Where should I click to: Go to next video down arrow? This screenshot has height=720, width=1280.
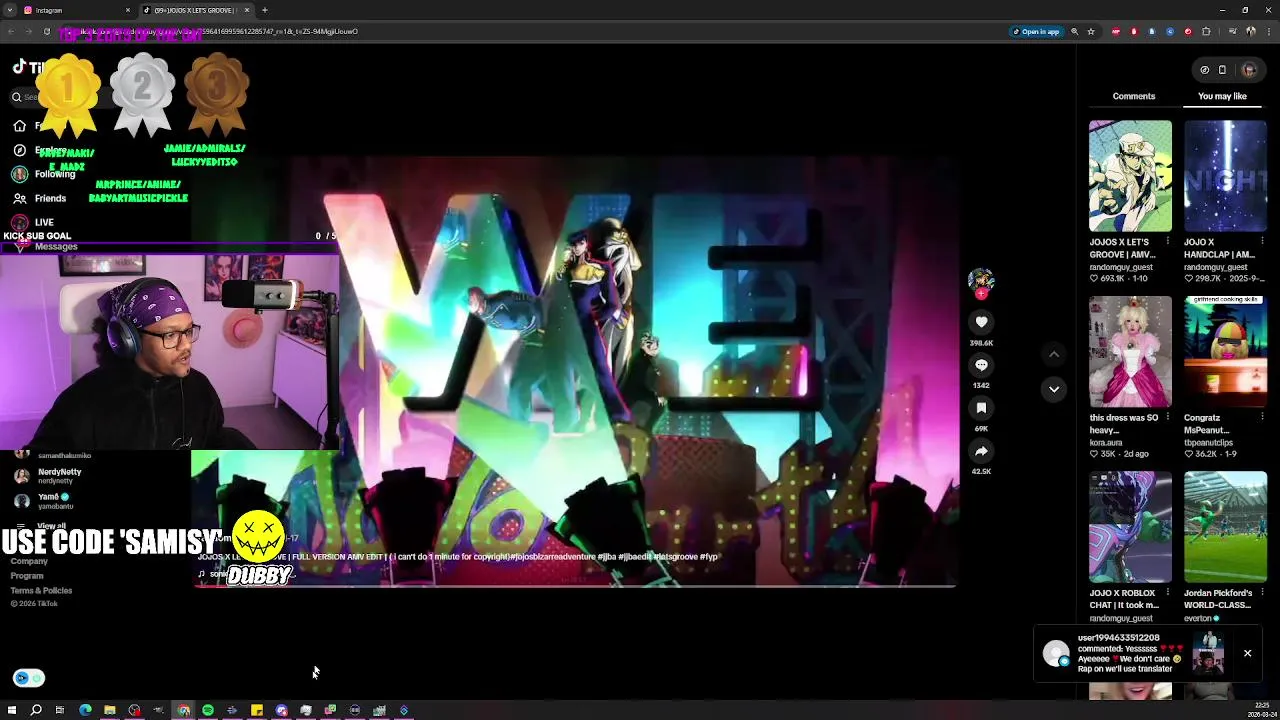click(x=1054, y=389)
